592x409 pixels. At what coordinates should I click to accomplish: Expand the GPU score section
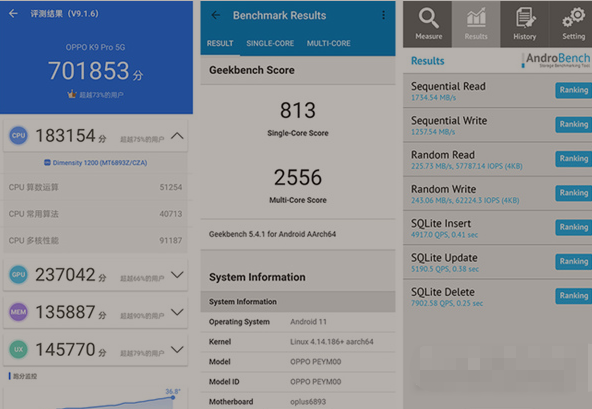coord(177,275)
